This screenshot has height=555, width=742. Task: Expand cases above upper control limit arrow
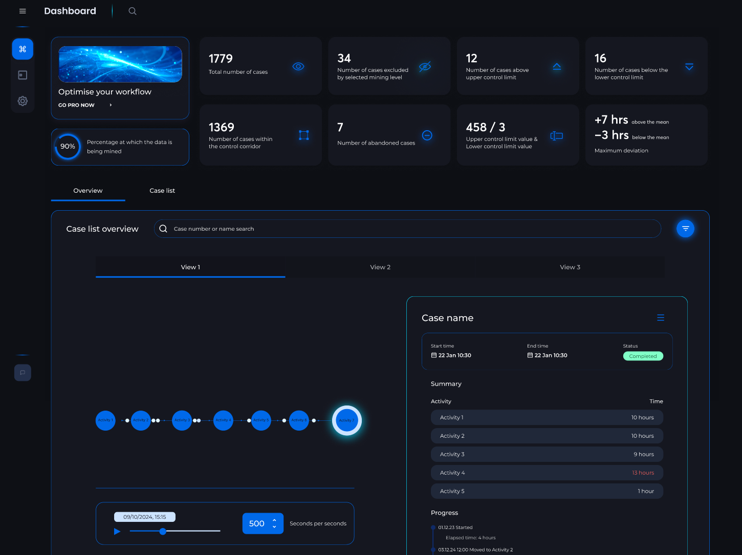(x=557, y=67)
